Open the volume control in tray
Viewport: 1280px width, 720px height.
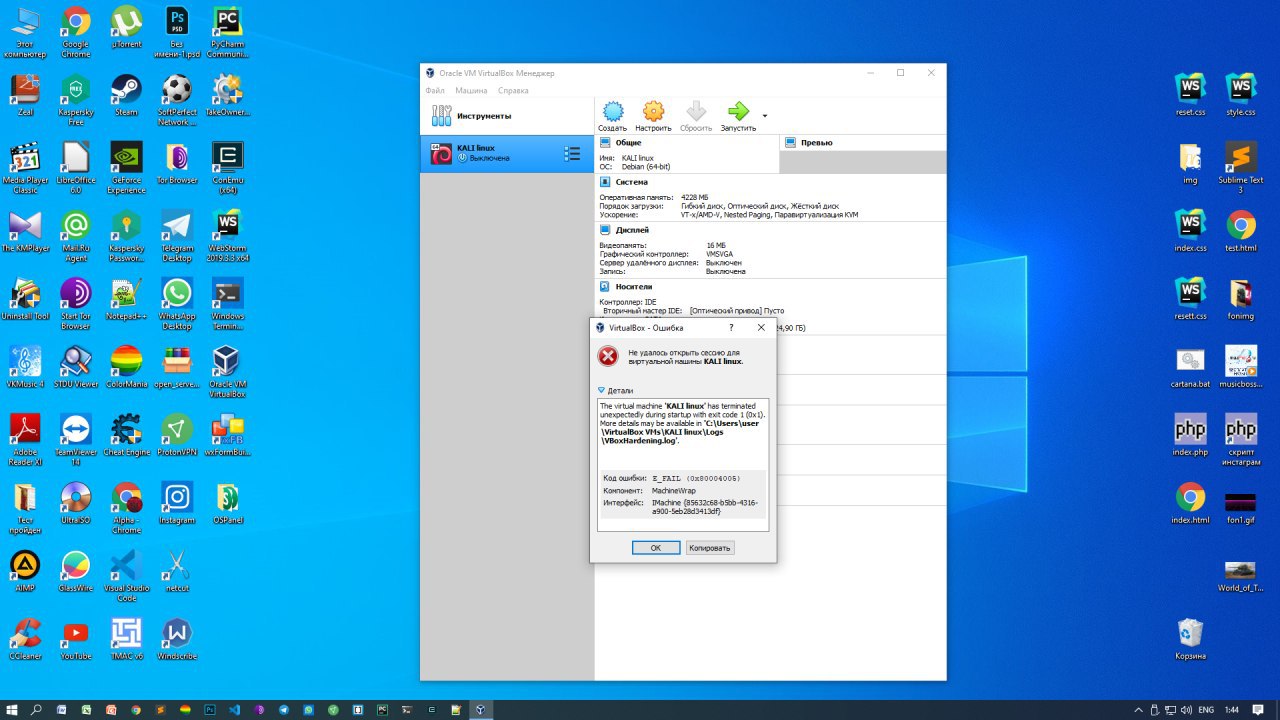pyautogui.click(x=1184, y=709)
